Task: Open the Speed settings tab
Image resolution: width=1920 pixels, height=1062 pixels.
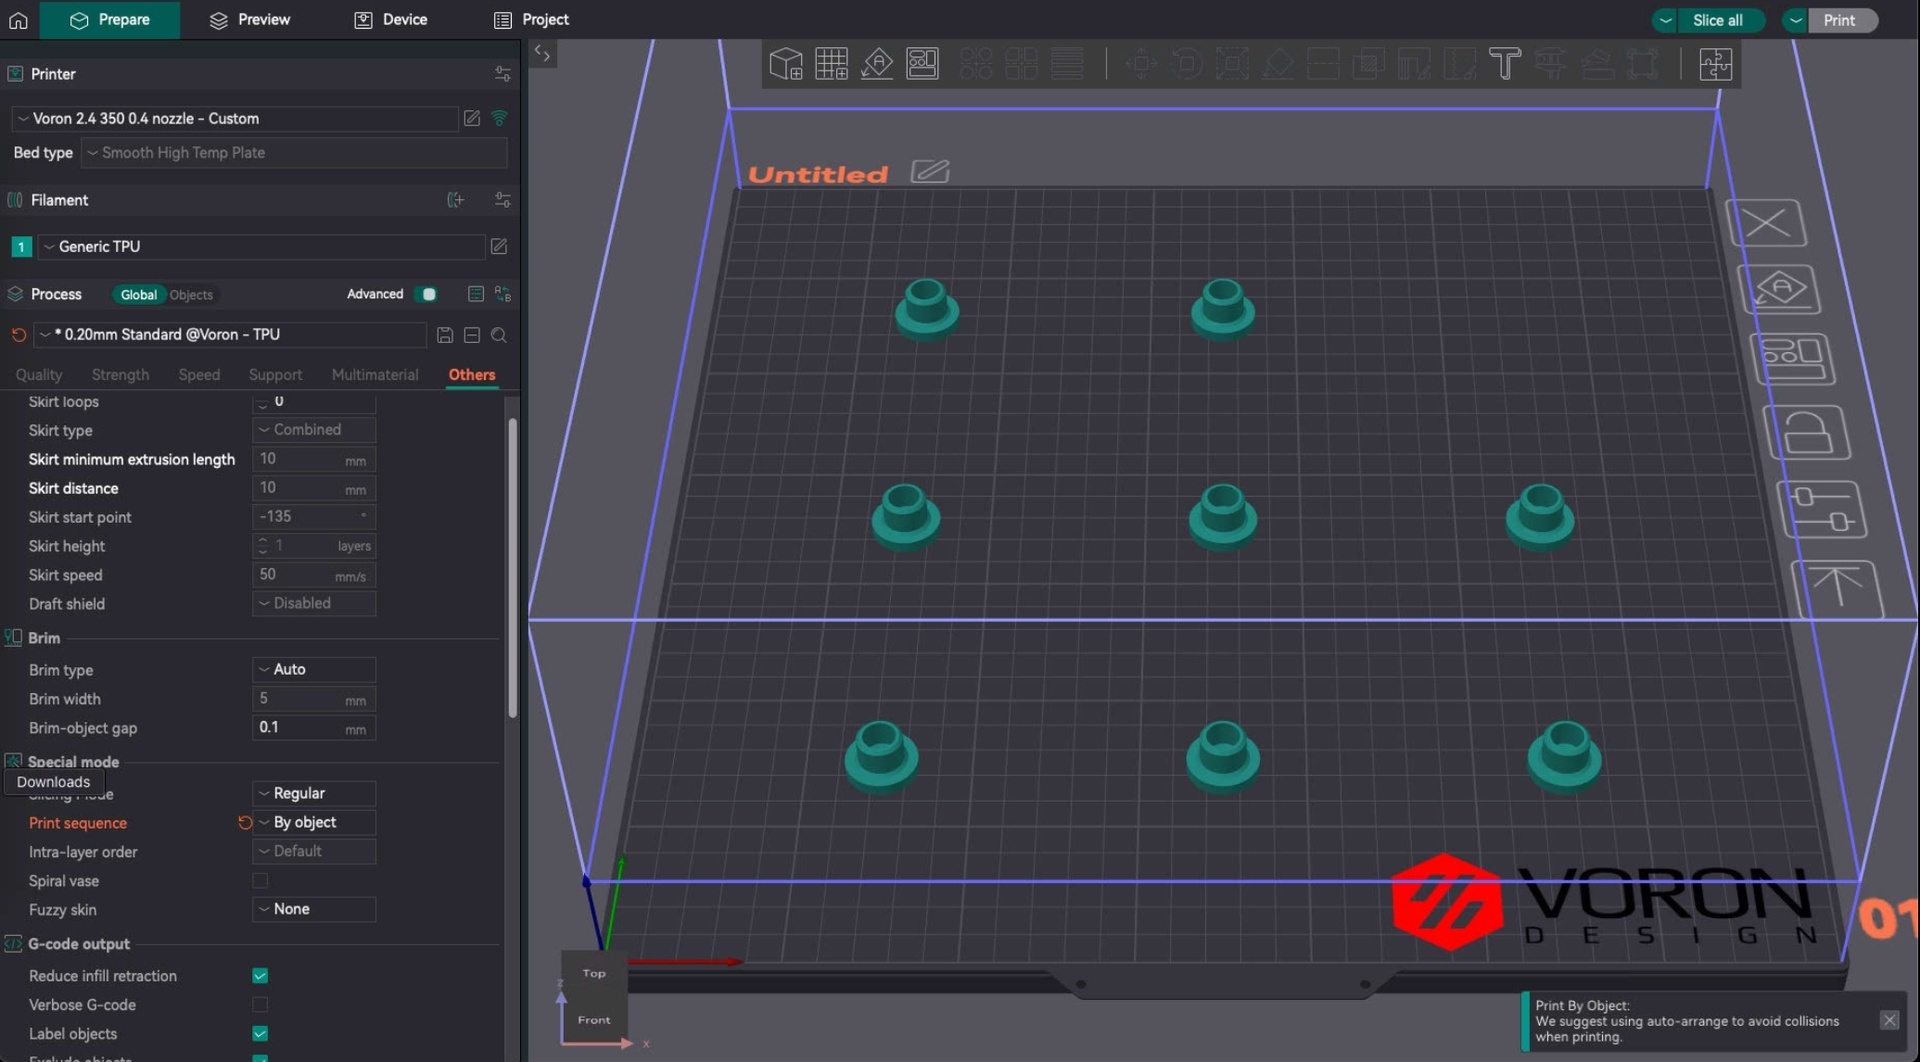Action: click(x=199, y=375)
